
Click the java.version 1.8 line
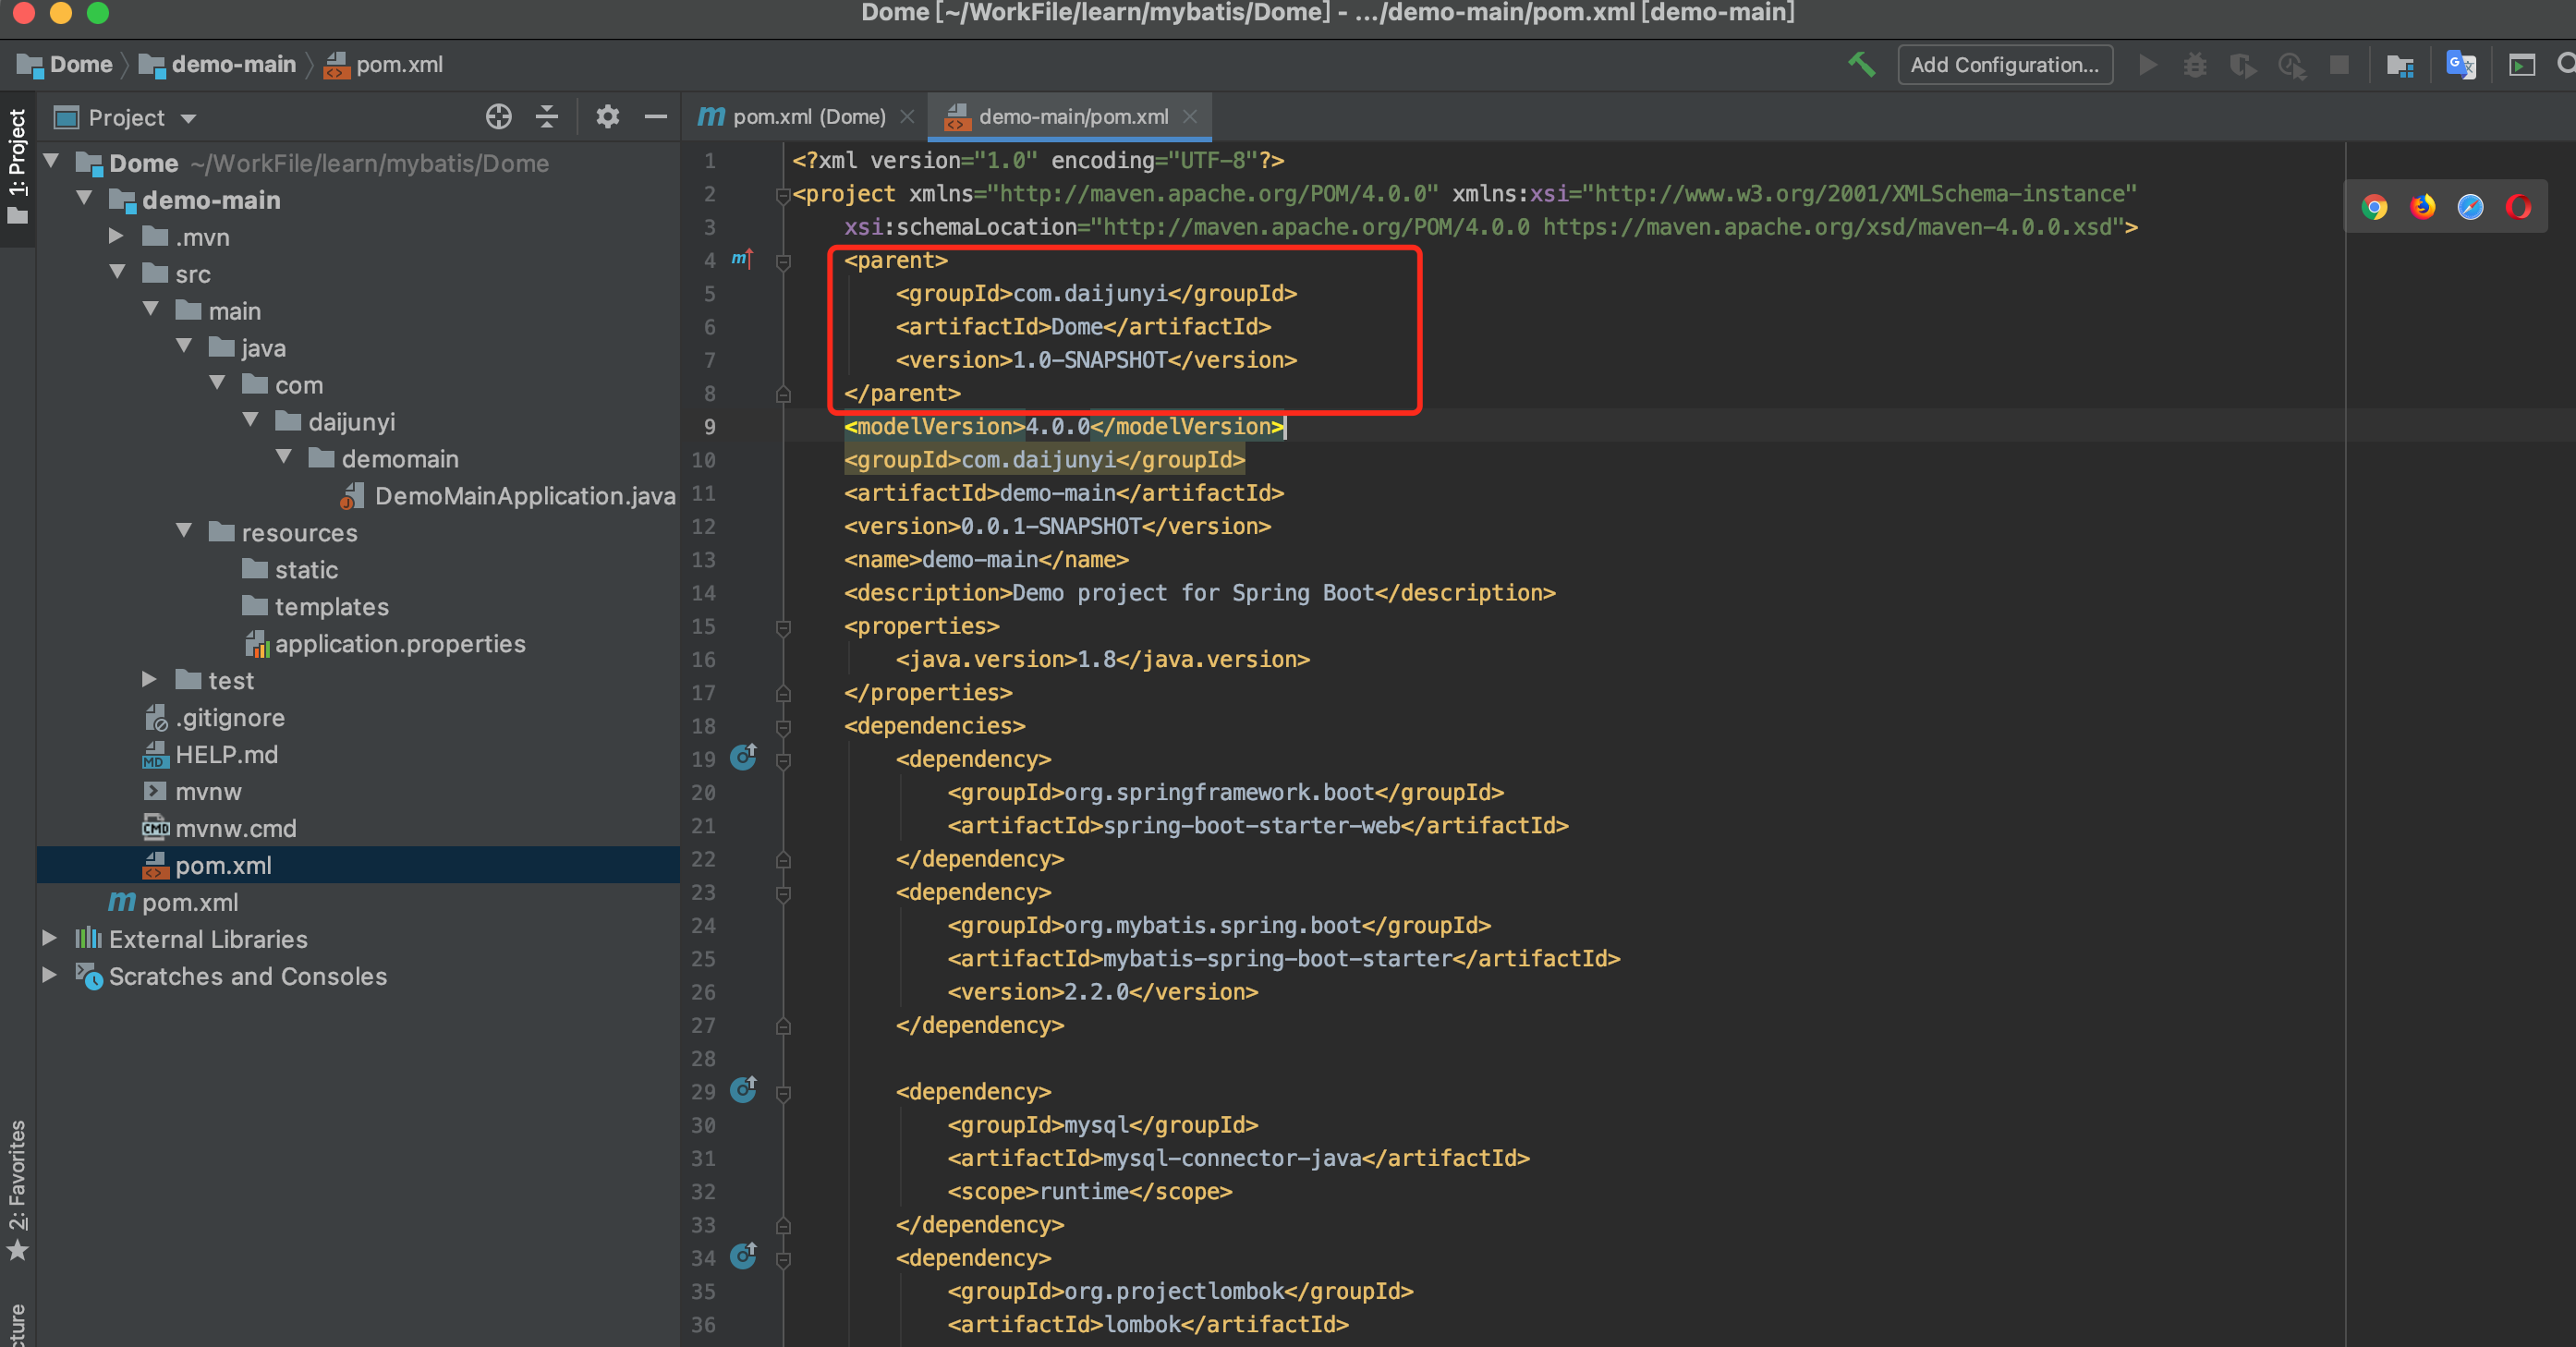click(1102, 659)
